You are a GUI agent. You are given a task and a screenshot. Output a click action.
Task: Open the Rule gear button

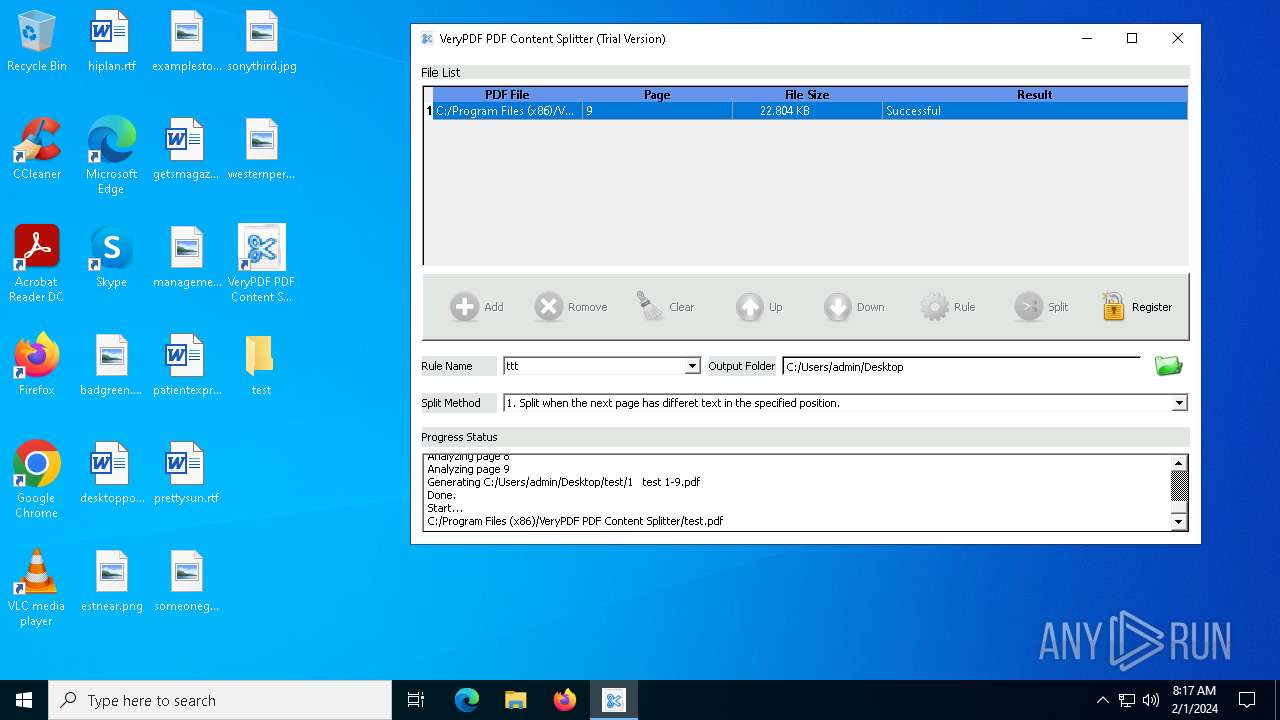[x=947, y=307]
